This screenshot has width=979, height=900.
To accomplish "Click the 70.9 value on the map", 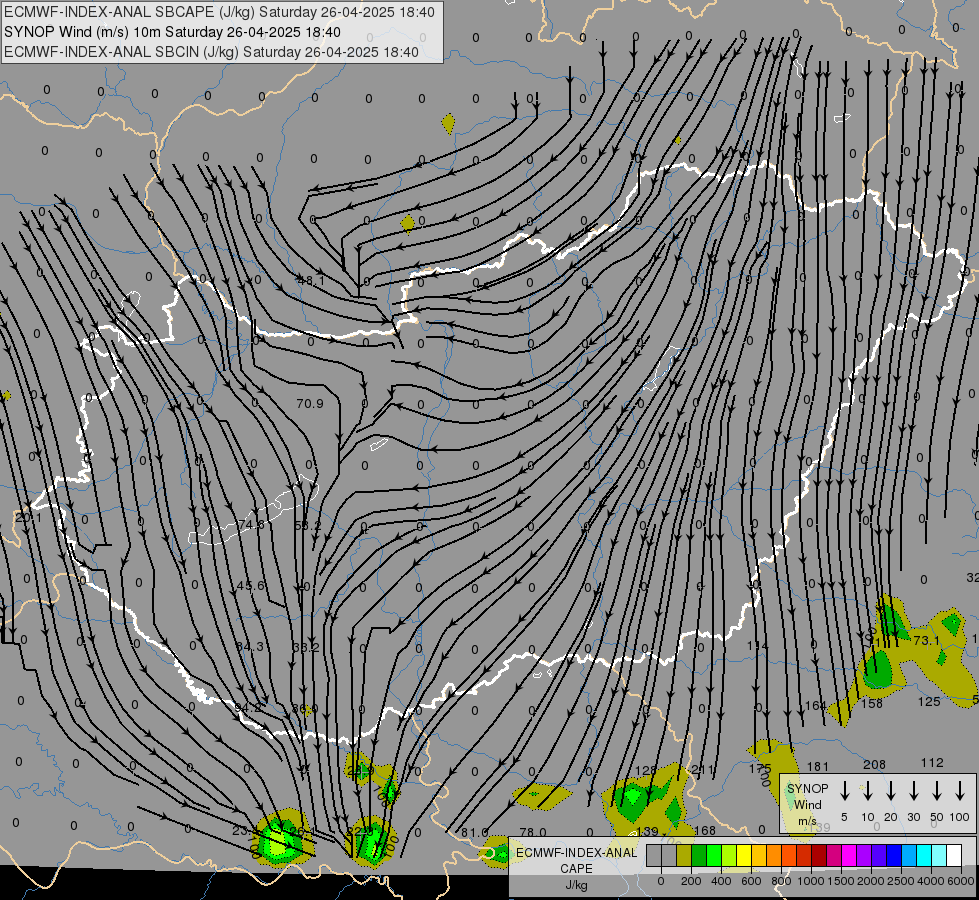I will (x=310, y=403).
